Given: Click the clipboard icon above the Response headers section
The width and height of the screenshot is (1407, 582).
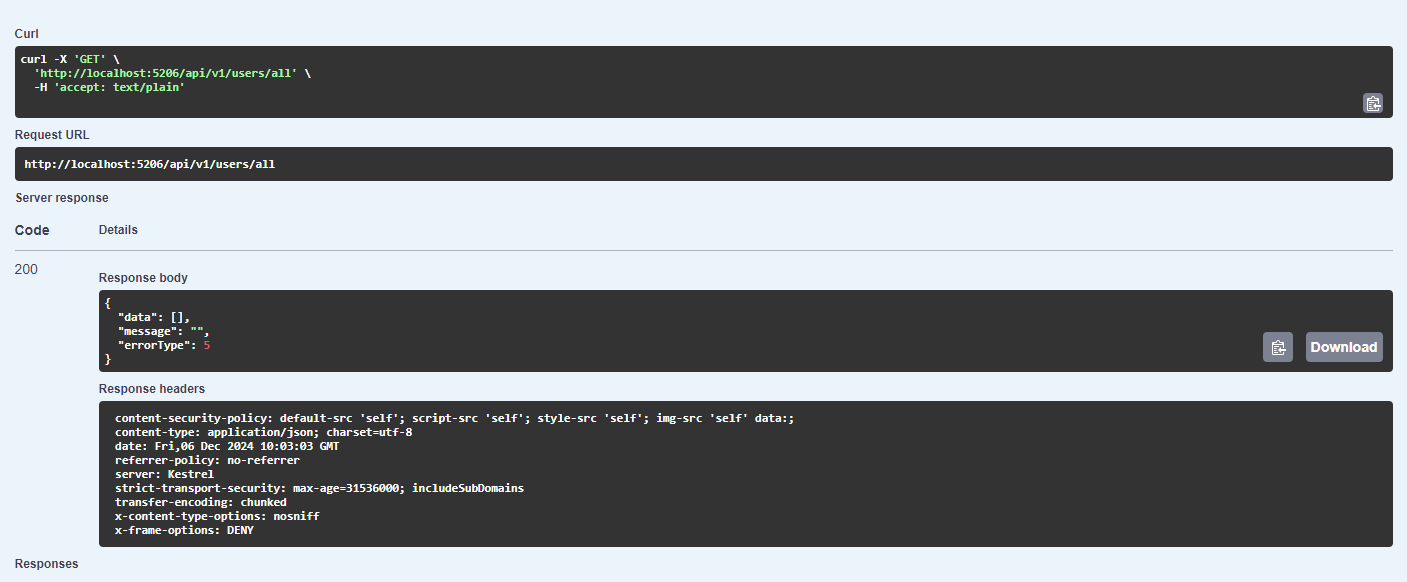Looking at the screenshot, I should pos(1278,346).
